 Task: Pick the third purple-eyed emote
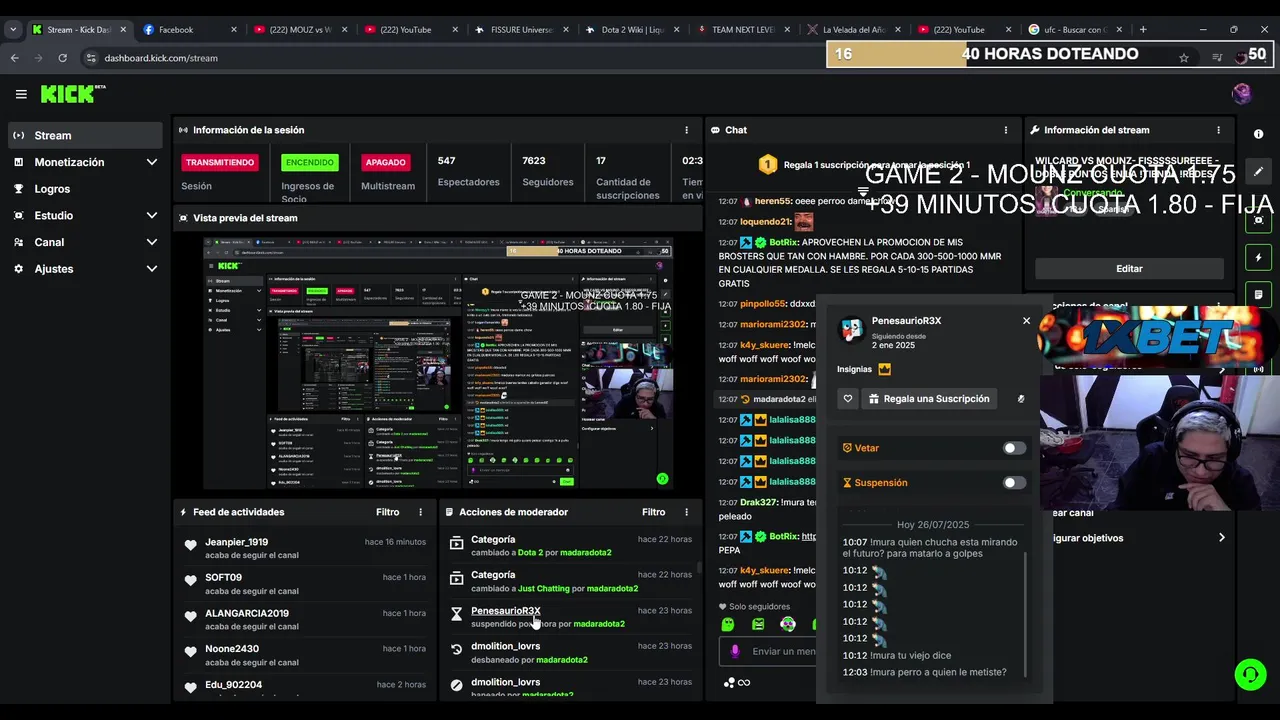788,624
